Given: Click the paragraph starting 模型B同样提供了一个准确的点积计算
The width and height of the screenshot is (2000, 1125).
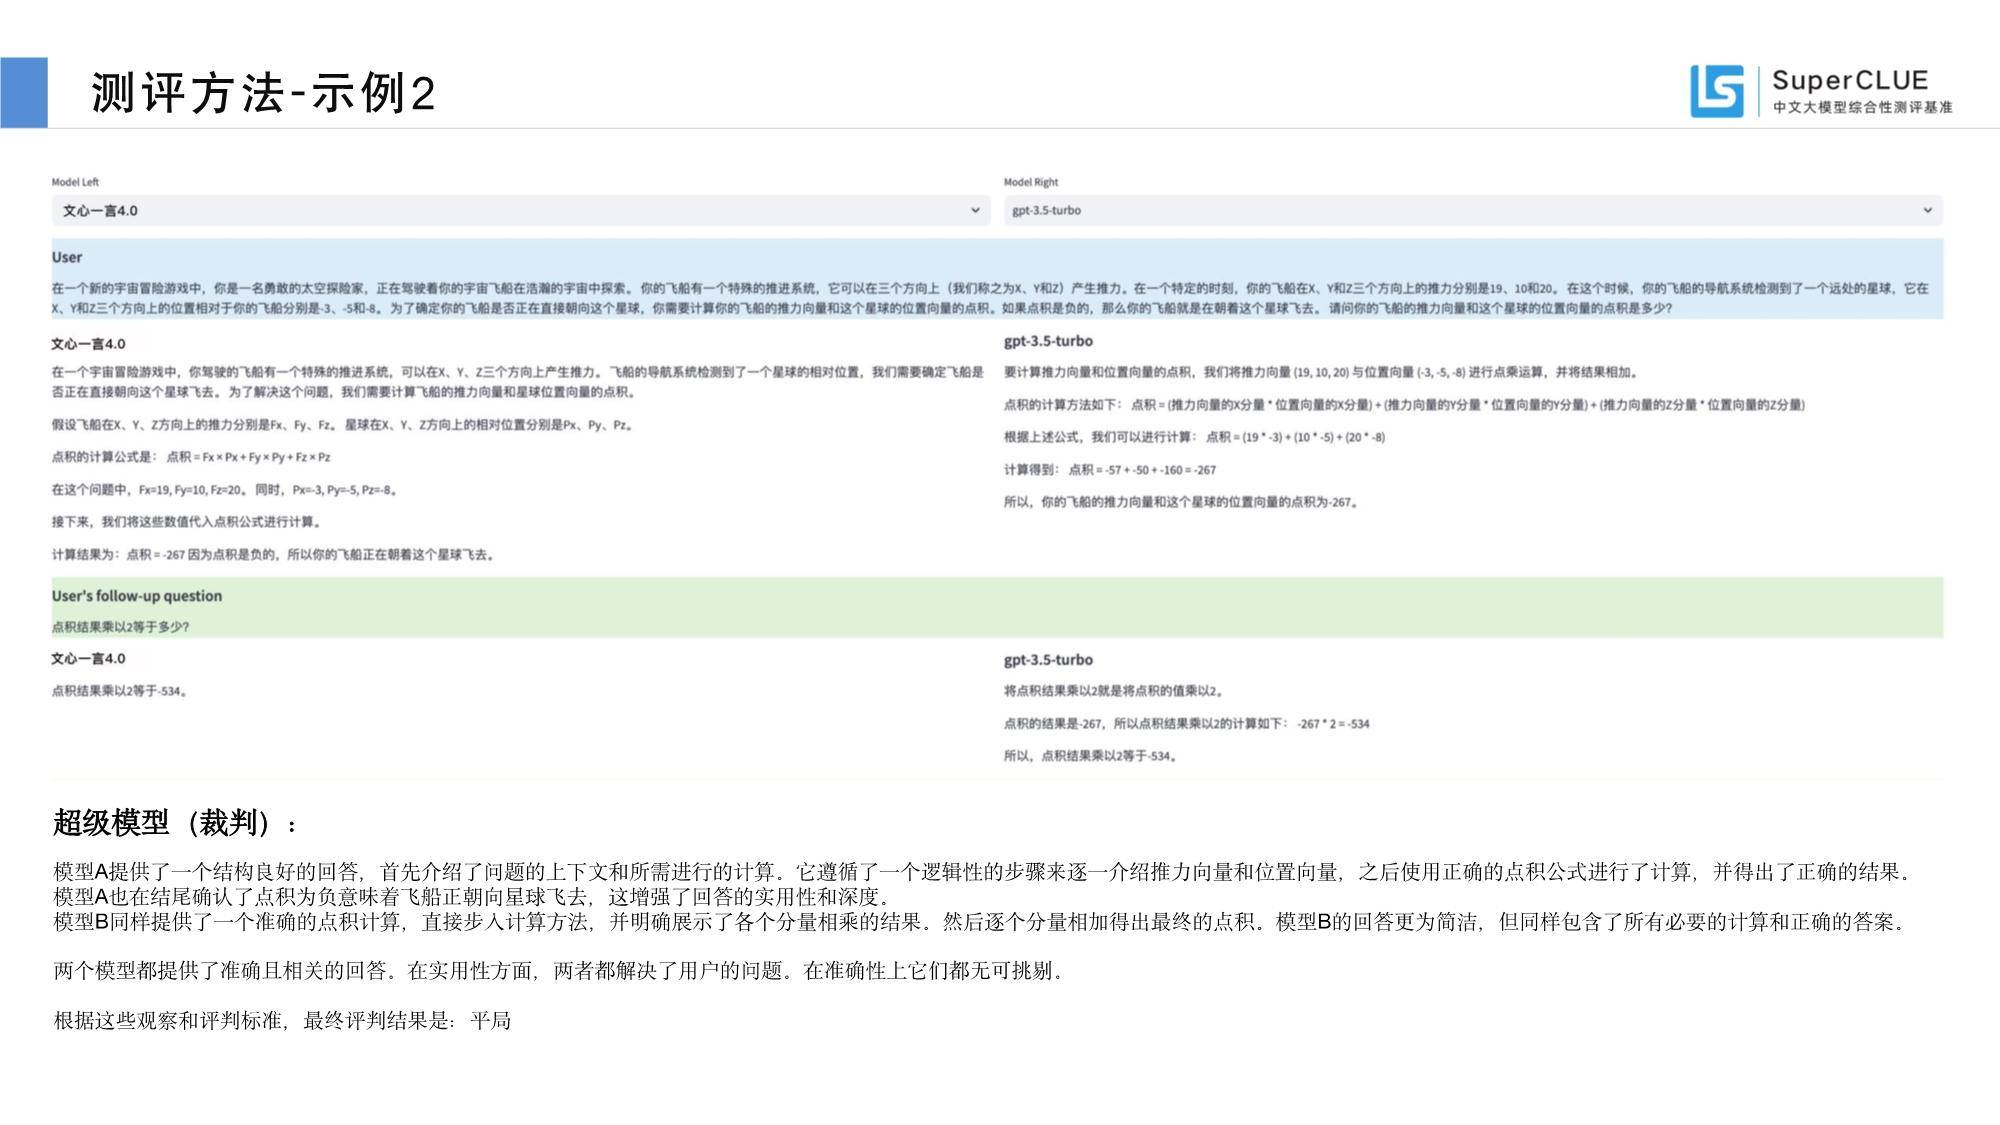Looking at the screenshot, I should [x=981, y=922].
